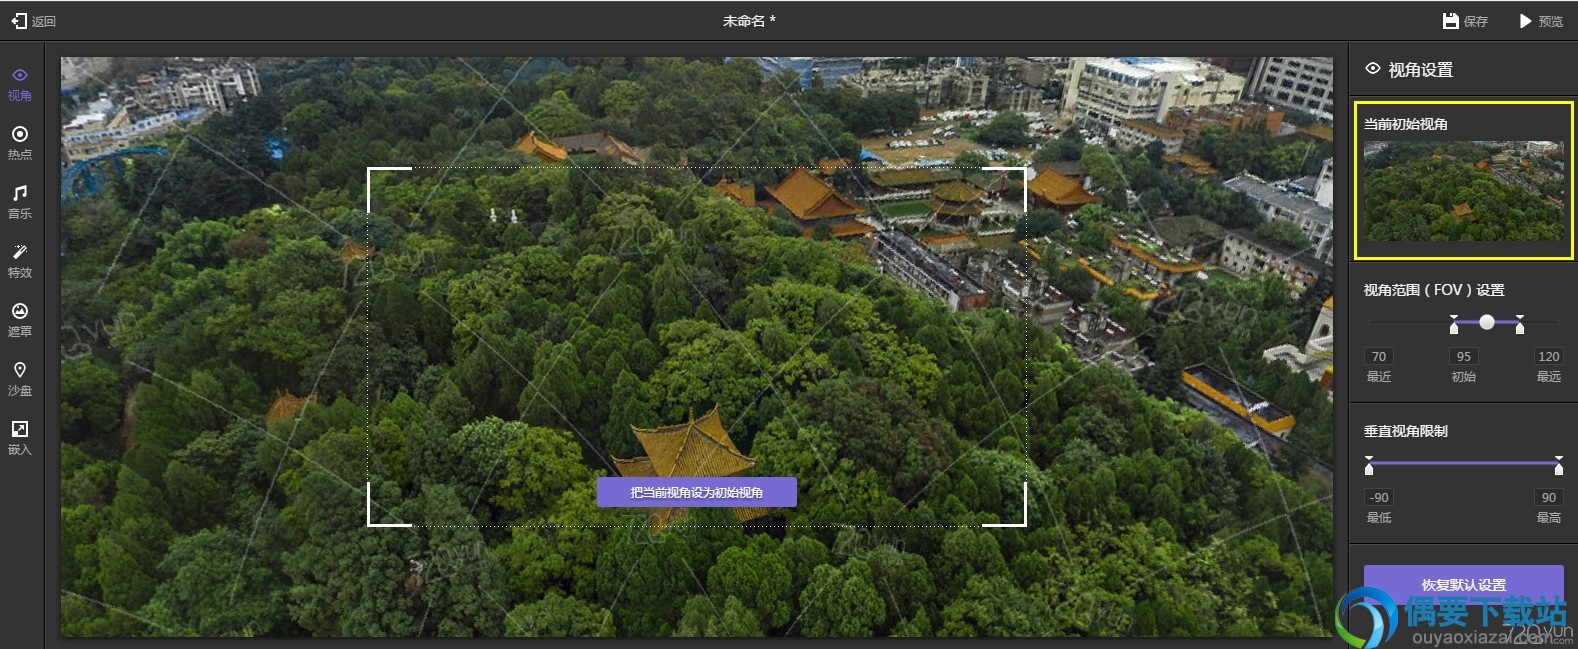Screen dimensions: 1578x649
Task: Save project with 保存 button
Action: pyautogui.click(x=1465, y=21)
